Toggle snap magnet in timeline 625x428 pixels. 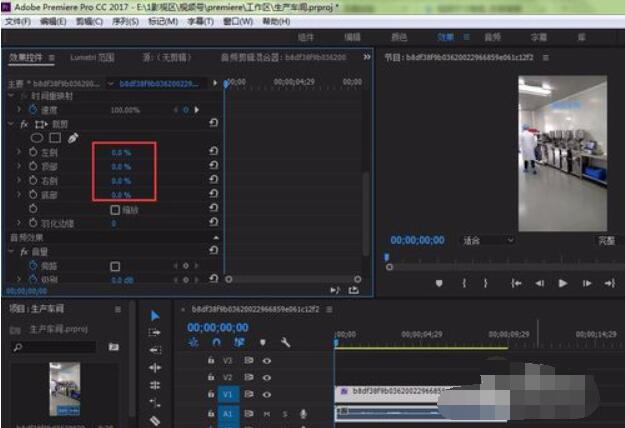(216, 342)
